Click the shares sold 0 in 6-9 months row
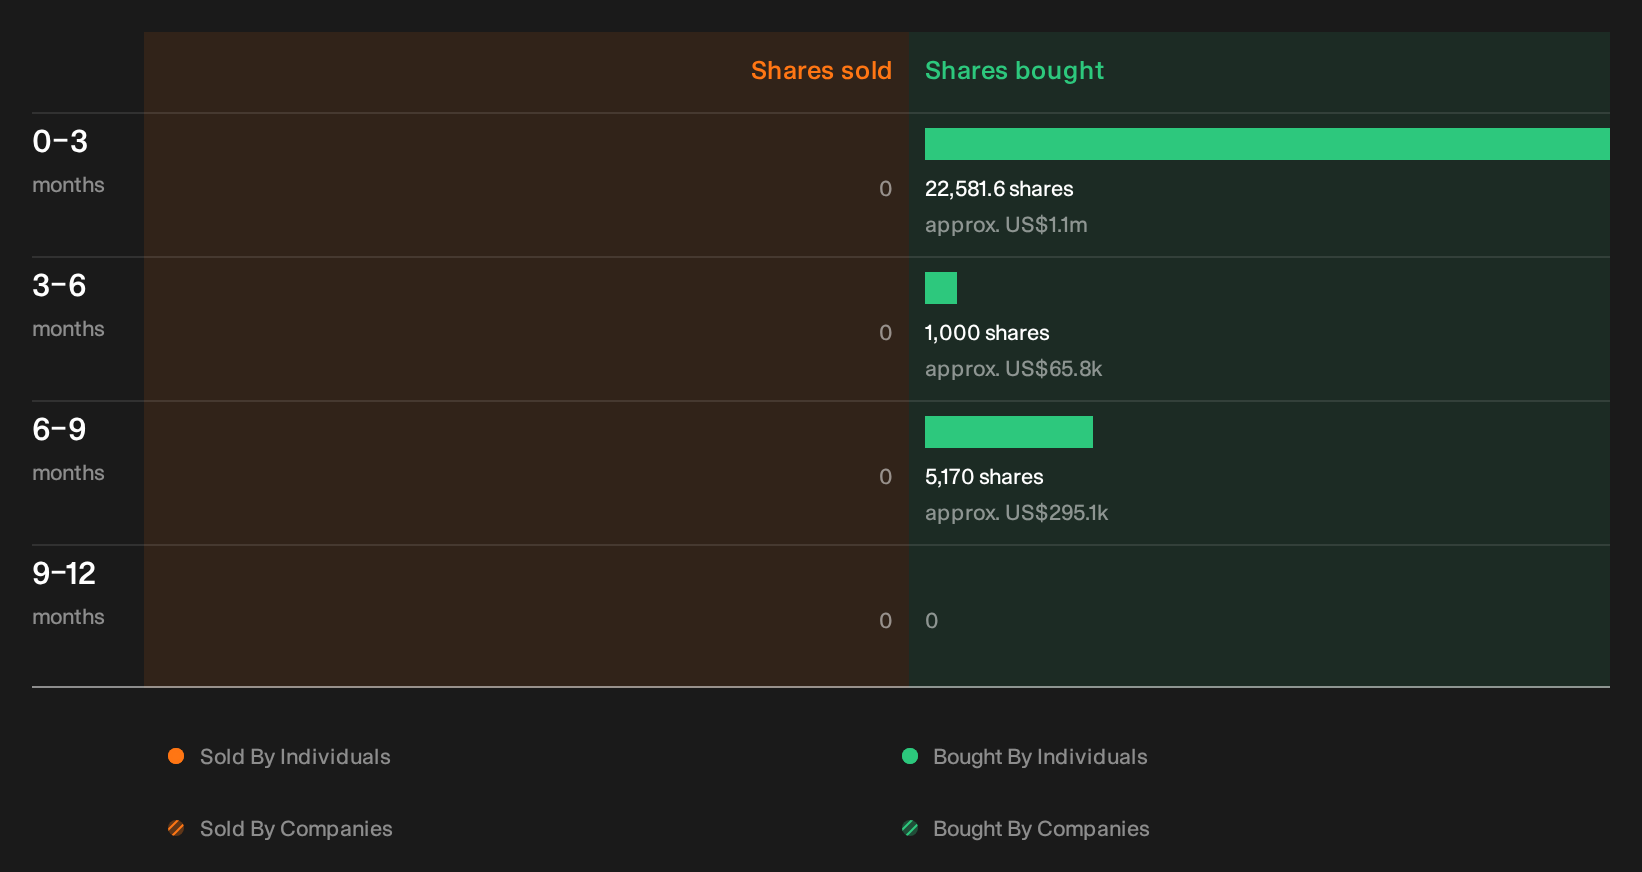The image size is (1642, 872). coord(885,477)
